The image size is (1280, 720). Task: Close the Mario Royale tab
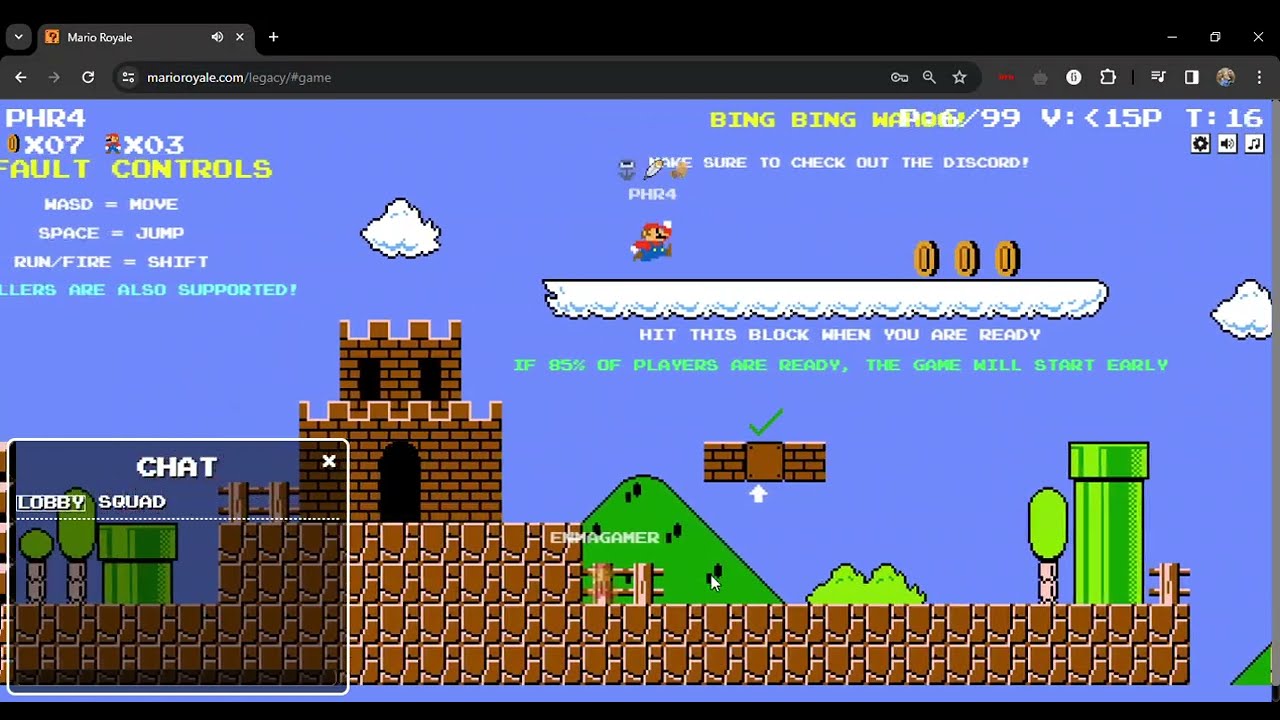[x=240, y=37]
